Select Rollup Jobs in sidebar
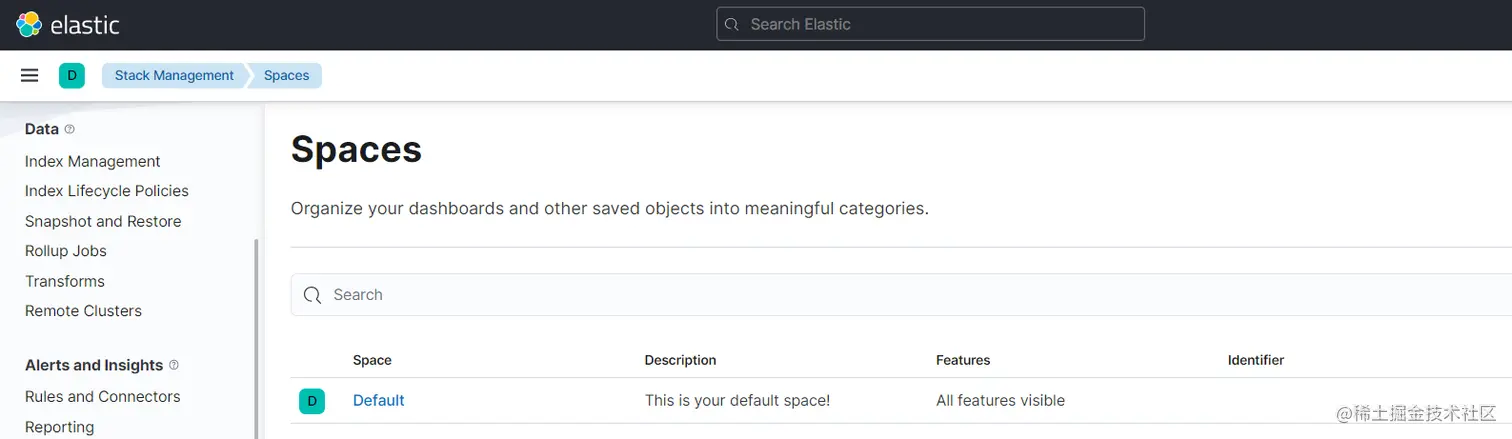Image resolution: width=1512 pixels, height=439 pixels. click(x=66, y=251)
